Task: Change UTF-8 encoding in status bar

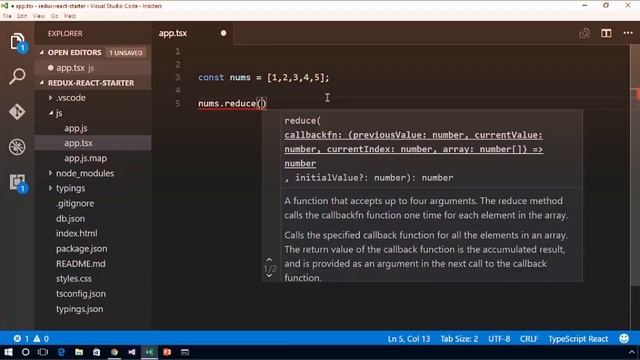Action: click(x=499, y=339)
